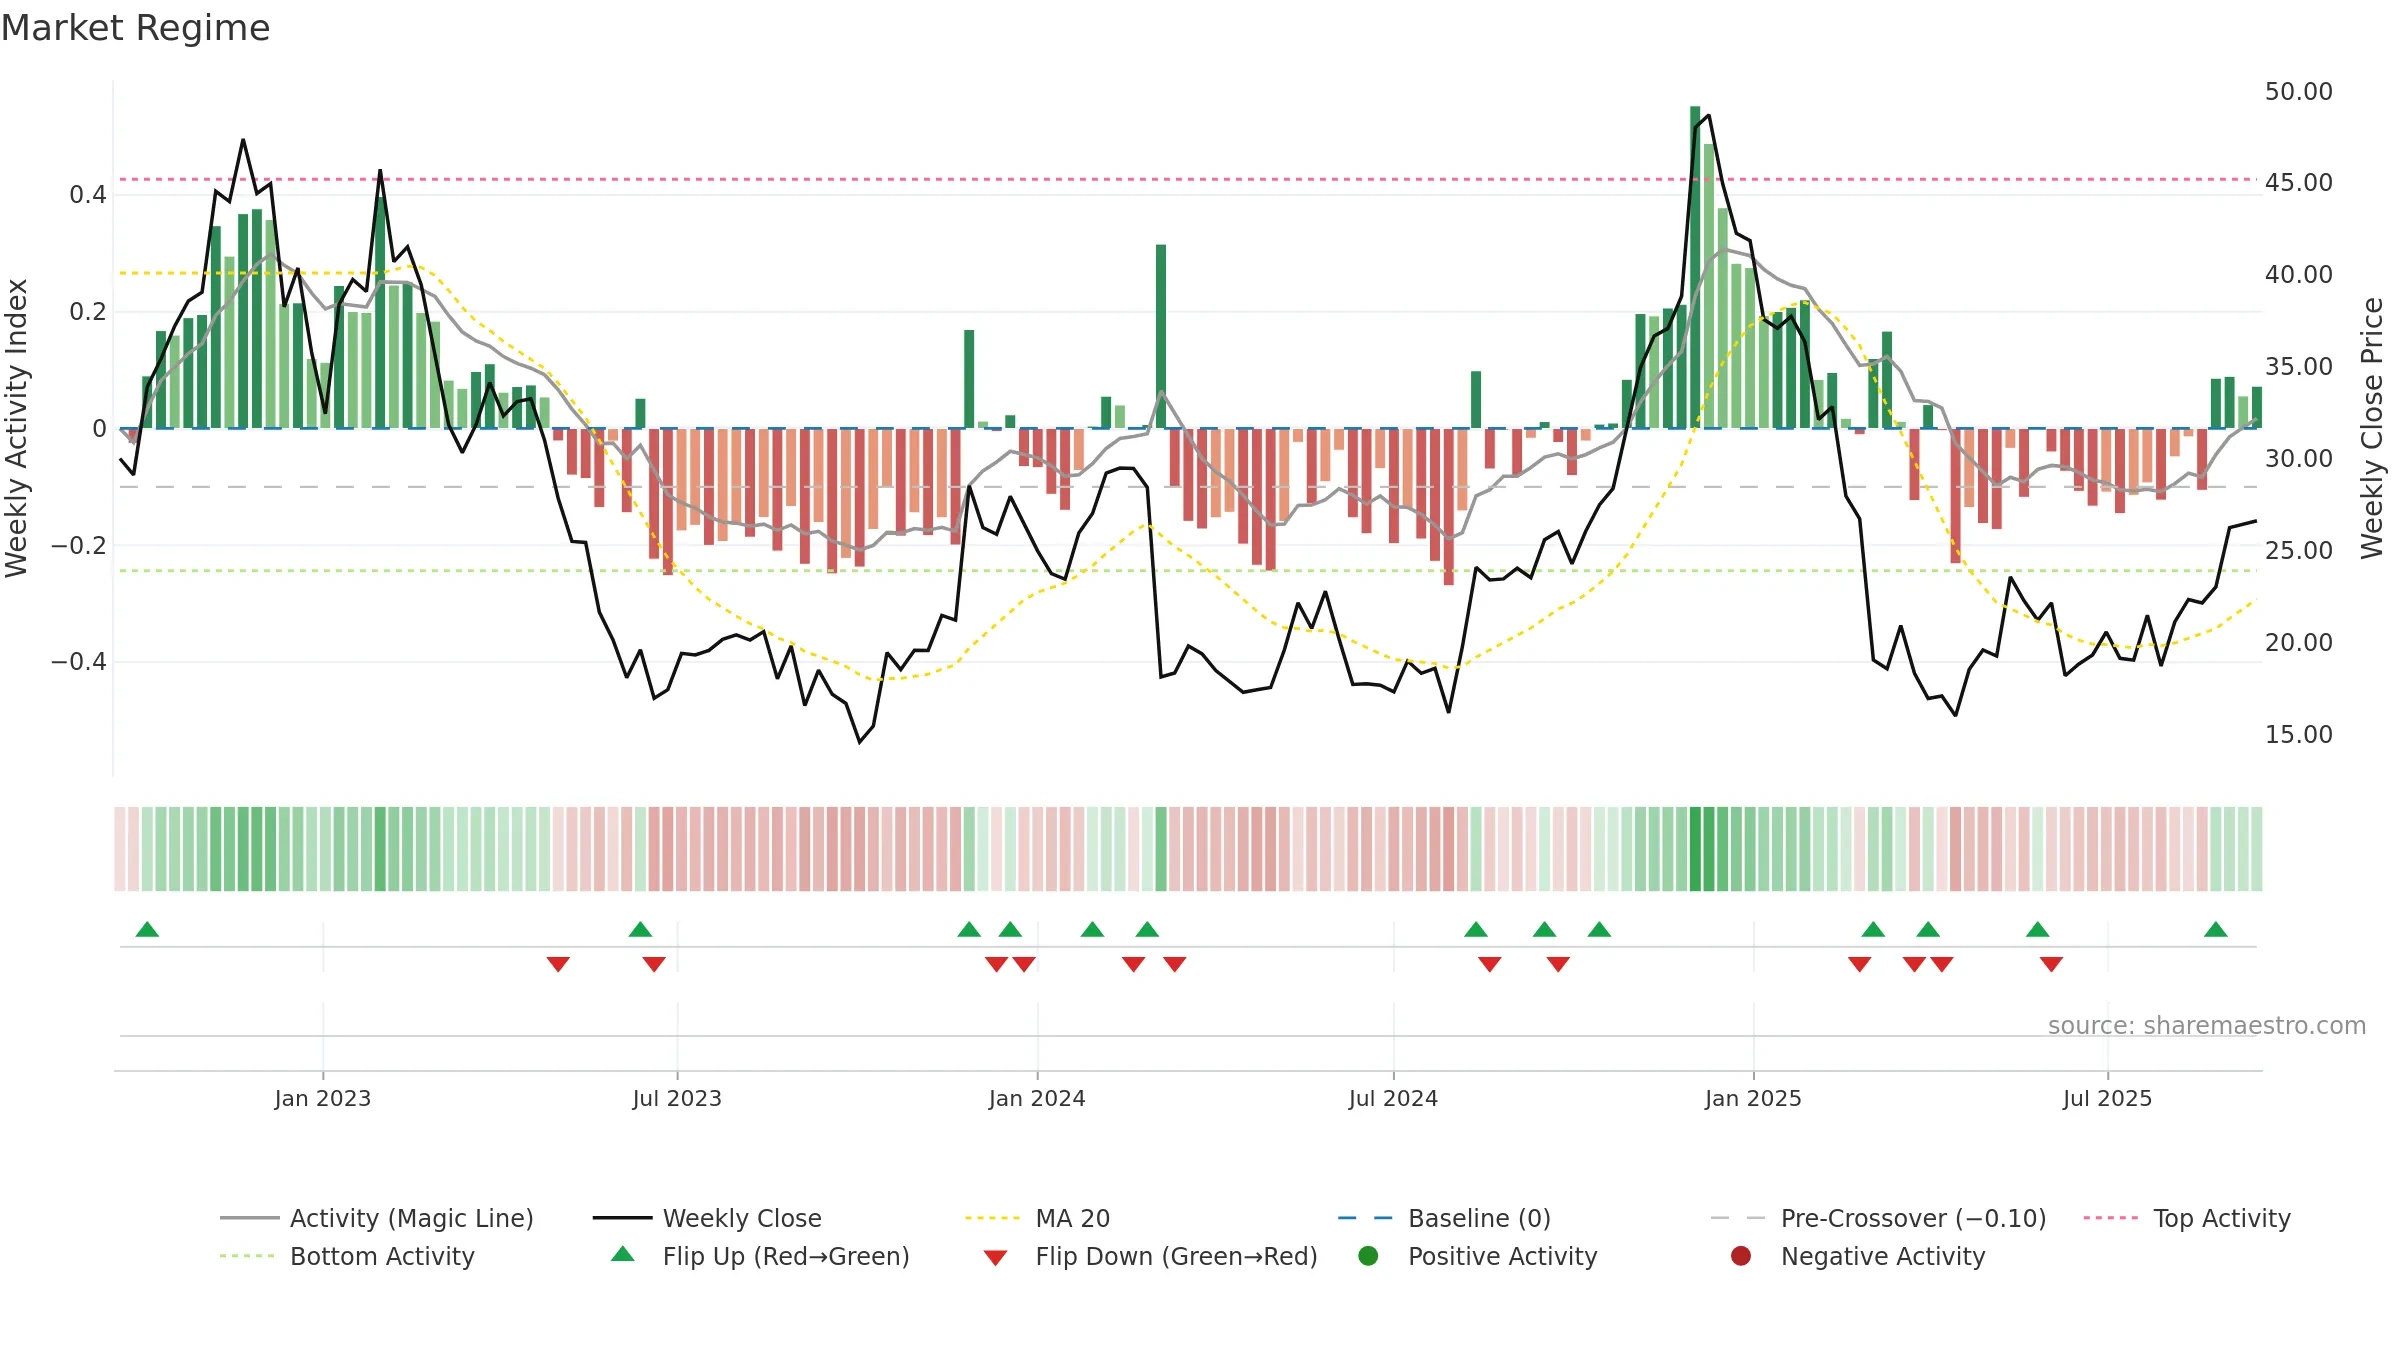Toggle the Top Activity legend entry
Screen dimensions: 2400x1350
2187,1218
